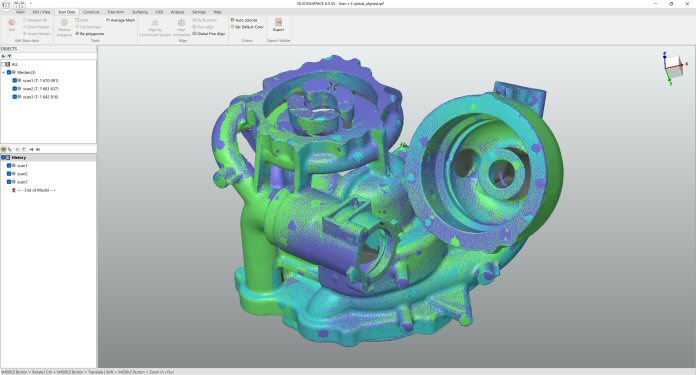The width and height of the screenshot is (696, 375).
Task: Click the filter icon in Objects panel
Action: [x=9, y=56]
